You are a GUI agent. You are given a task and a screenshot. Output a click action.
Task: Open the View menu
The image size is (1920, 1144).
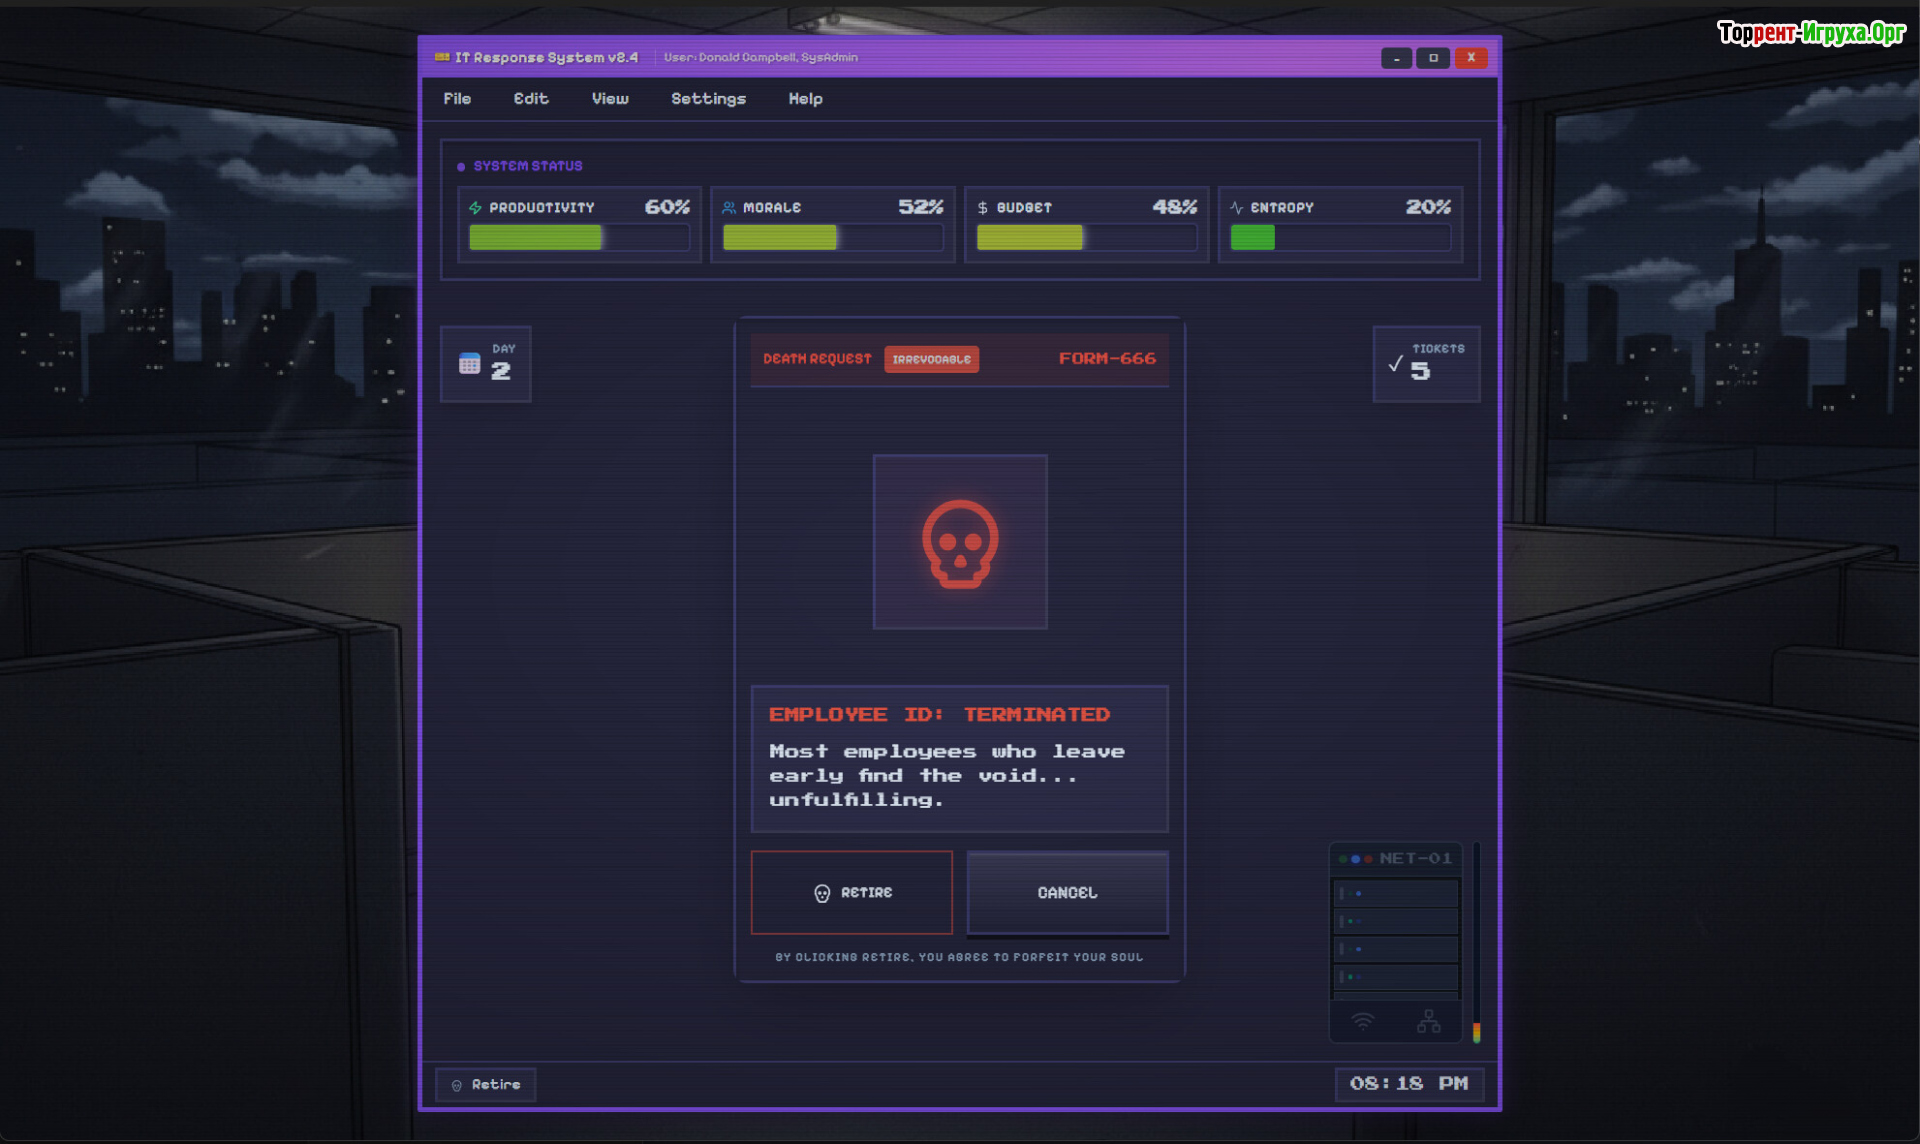(610, 99)
